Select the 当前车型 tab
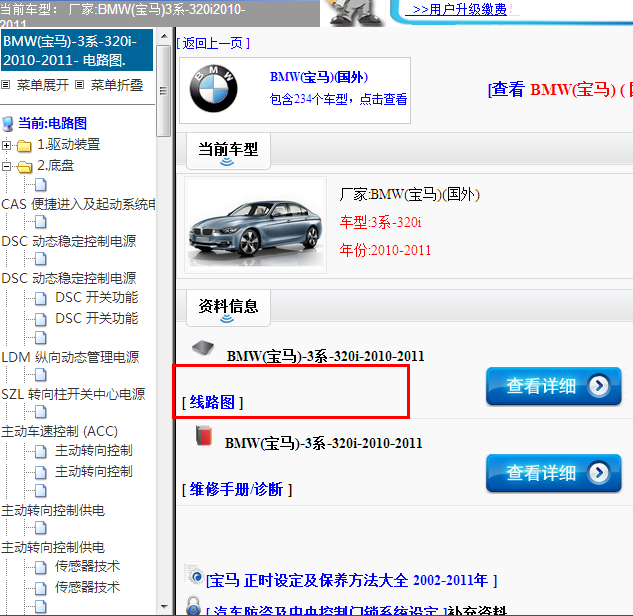Viewport: 633px width, 616px height. pyautogui.click(x=228, y=151)
